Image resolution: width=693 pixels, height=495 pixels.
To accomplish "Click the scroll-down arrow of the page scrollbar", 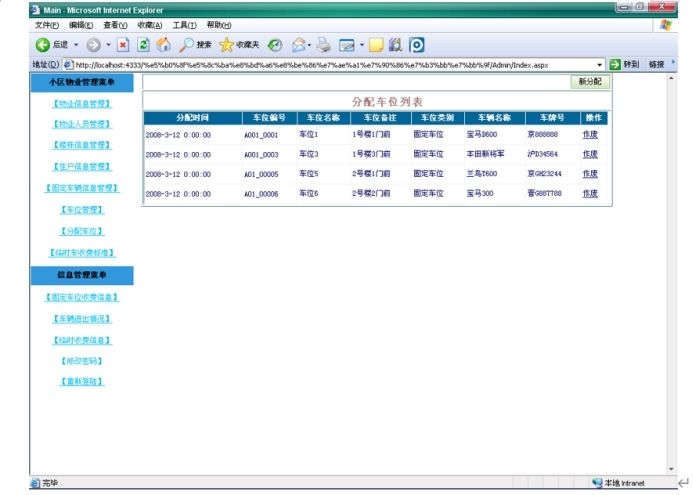I will (671, 469).
